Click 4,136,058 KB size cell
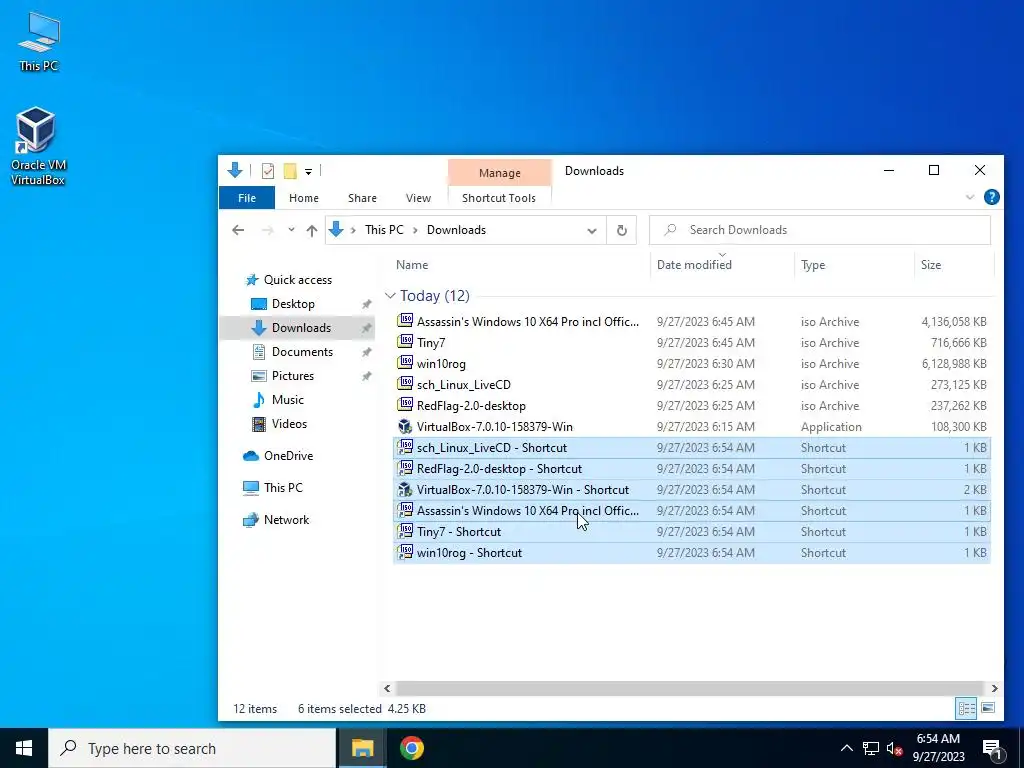 953,322
